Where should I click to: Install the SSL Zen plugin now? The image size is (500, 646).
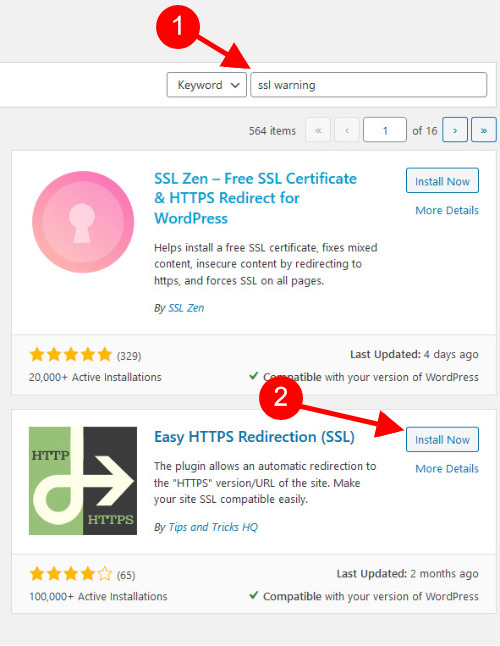pos(442,180)
